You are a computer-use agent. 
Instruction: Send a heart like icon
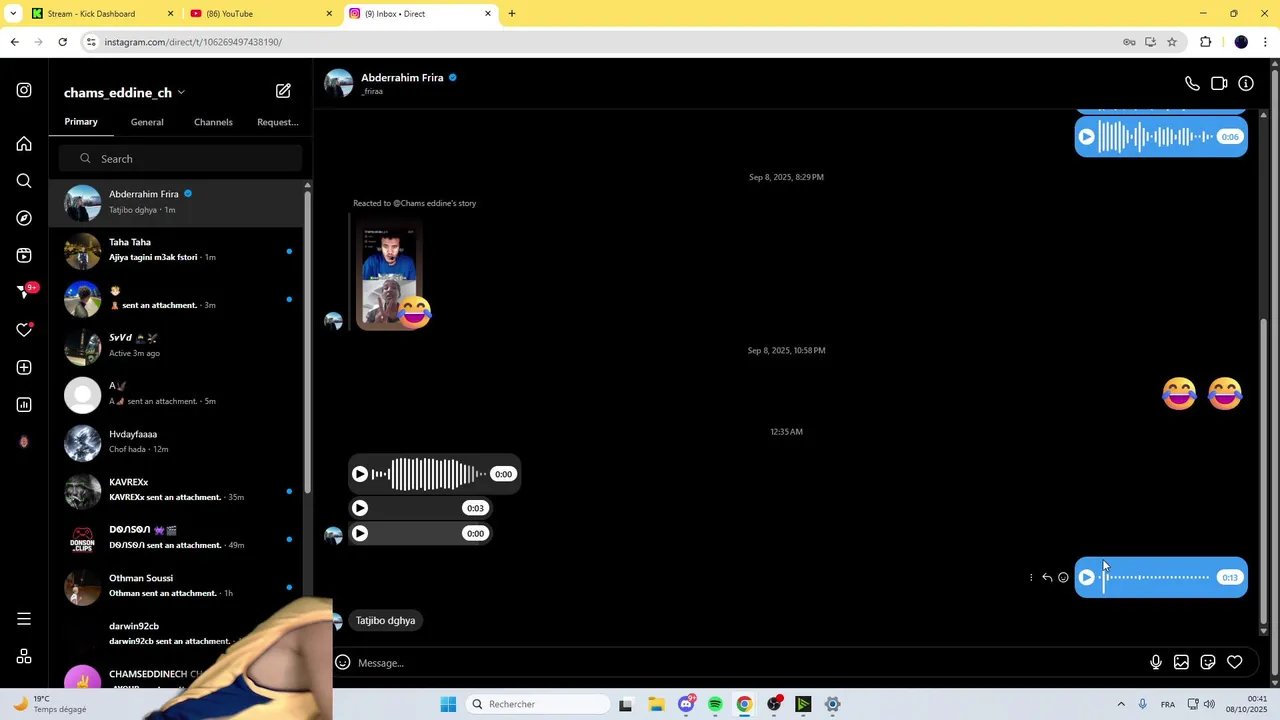click(x=1235, y=662)
